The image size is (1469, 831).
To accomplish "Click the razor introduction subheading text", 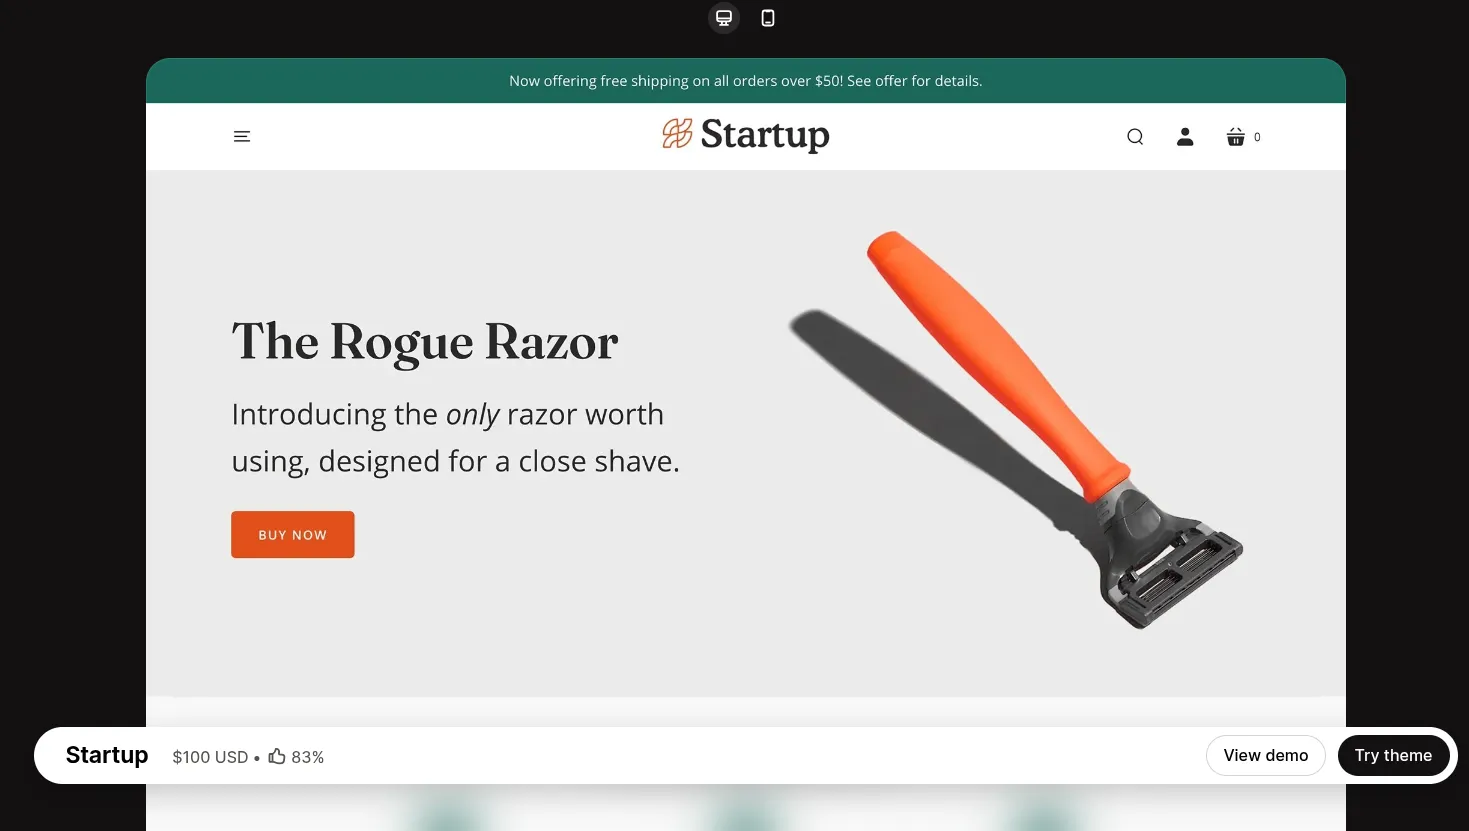I will click(x=456, y=438).
